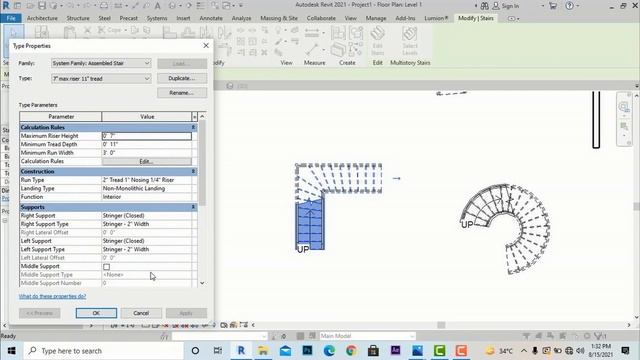Click the Maximum Riser Height value field
This screenshot has height=360, width=640.
147,136
